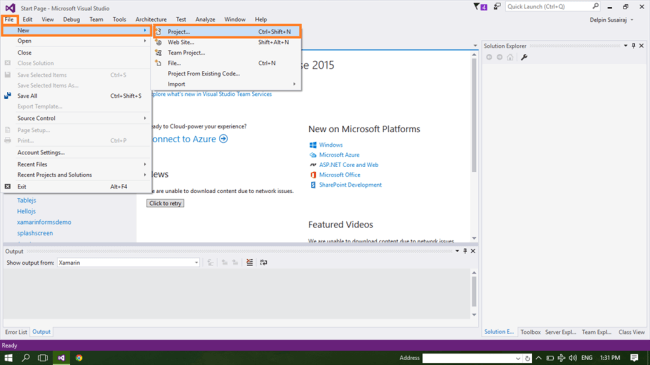Close the Output panel
The height and width of the screenshot is (365, 650).
(x=473, y=251)
